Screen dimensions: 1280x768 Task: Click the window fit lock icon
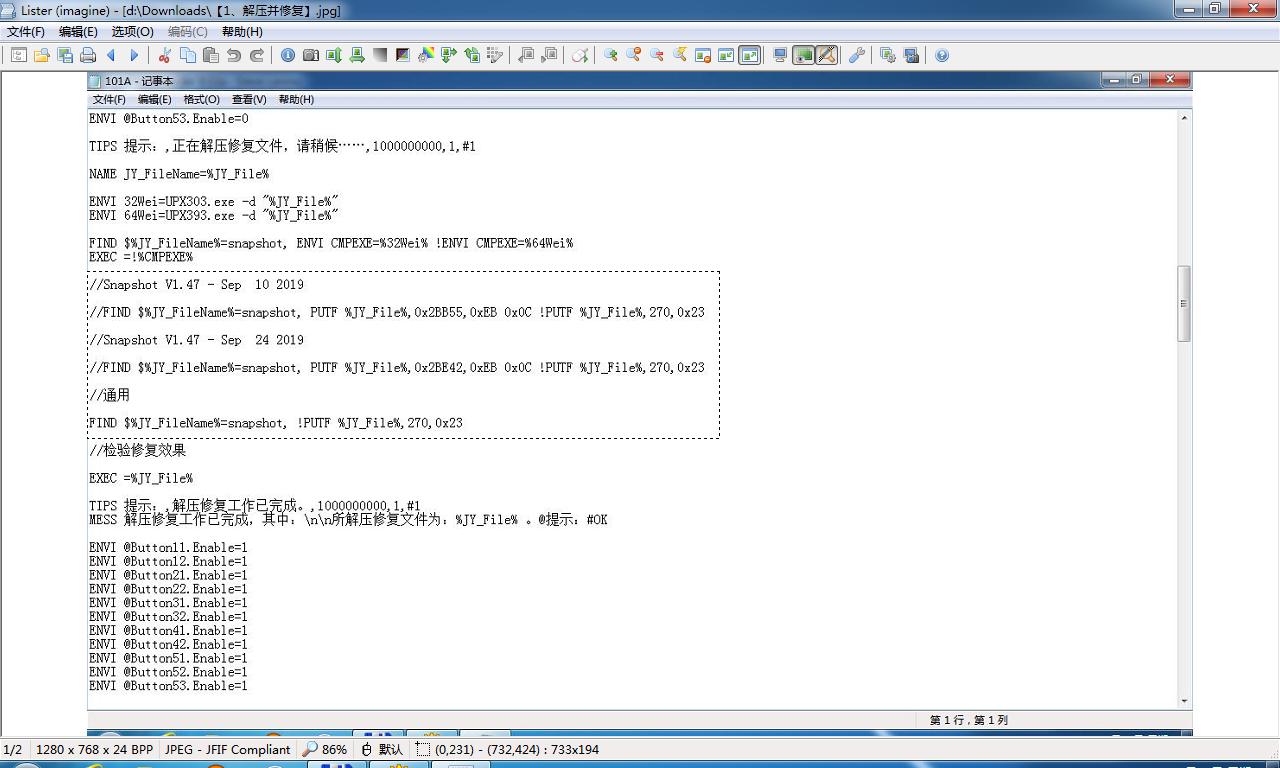(703, 55)
